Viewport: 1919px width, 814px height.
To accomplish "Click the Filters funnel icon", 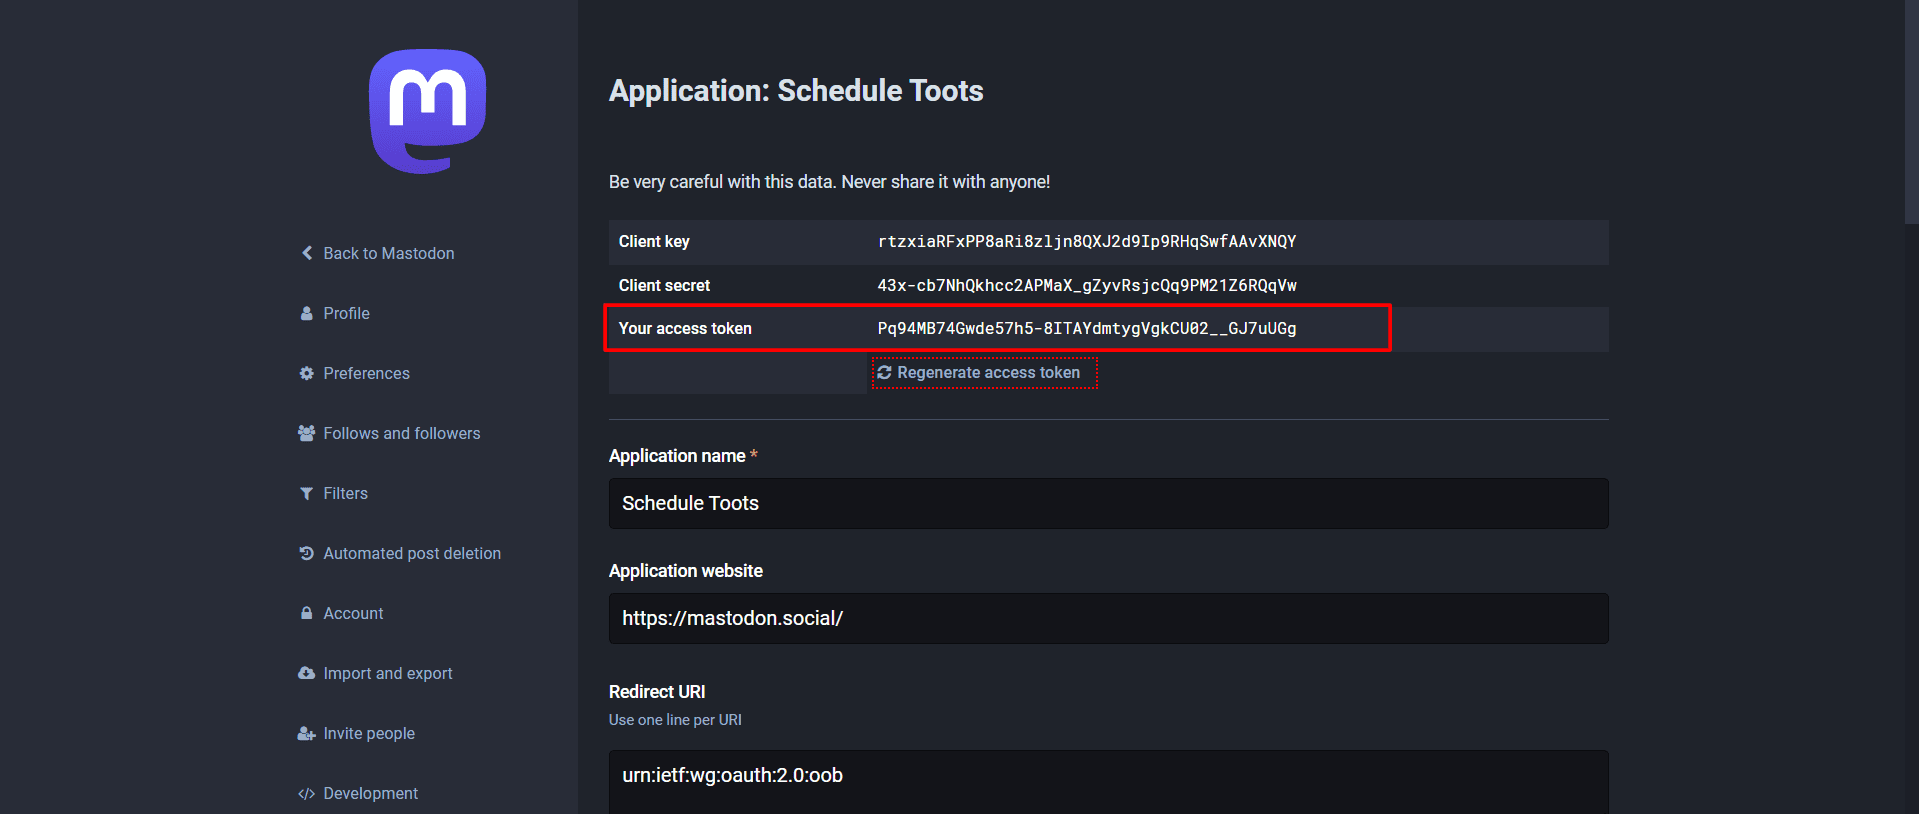I will pos(307,493).
